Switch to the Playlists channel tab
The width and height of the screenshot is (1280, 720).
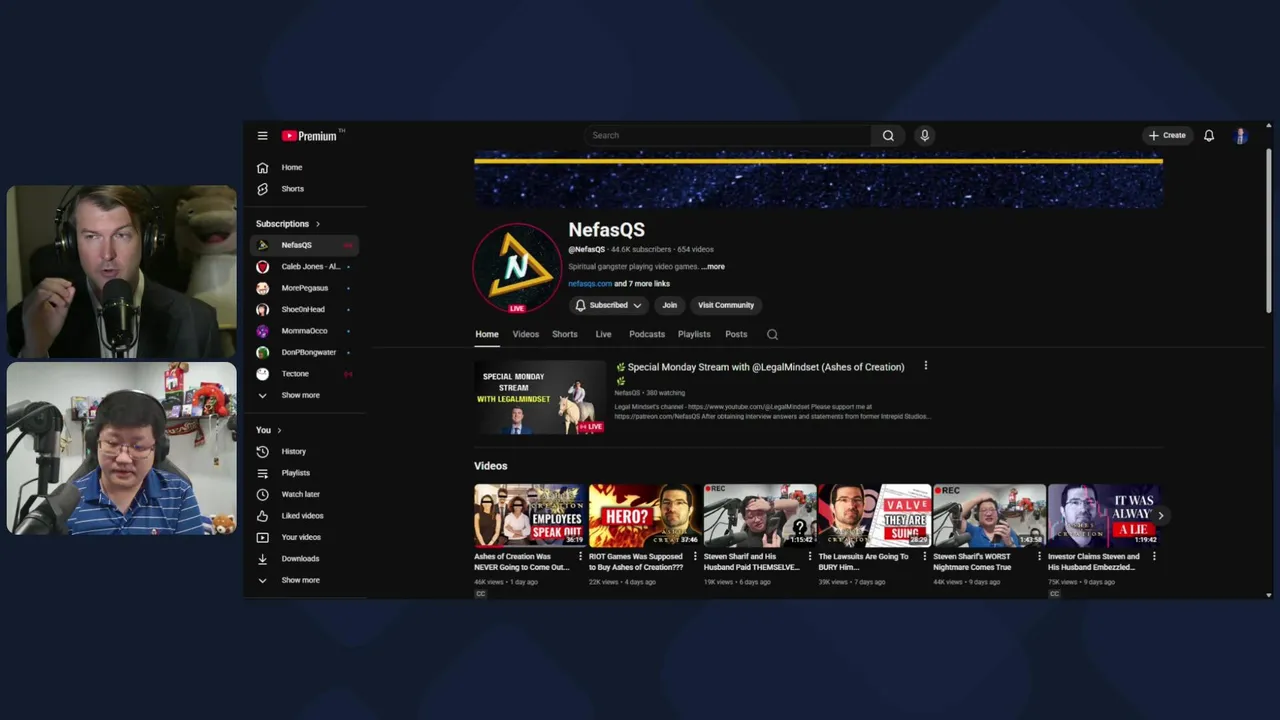click(x=694, y=334)
